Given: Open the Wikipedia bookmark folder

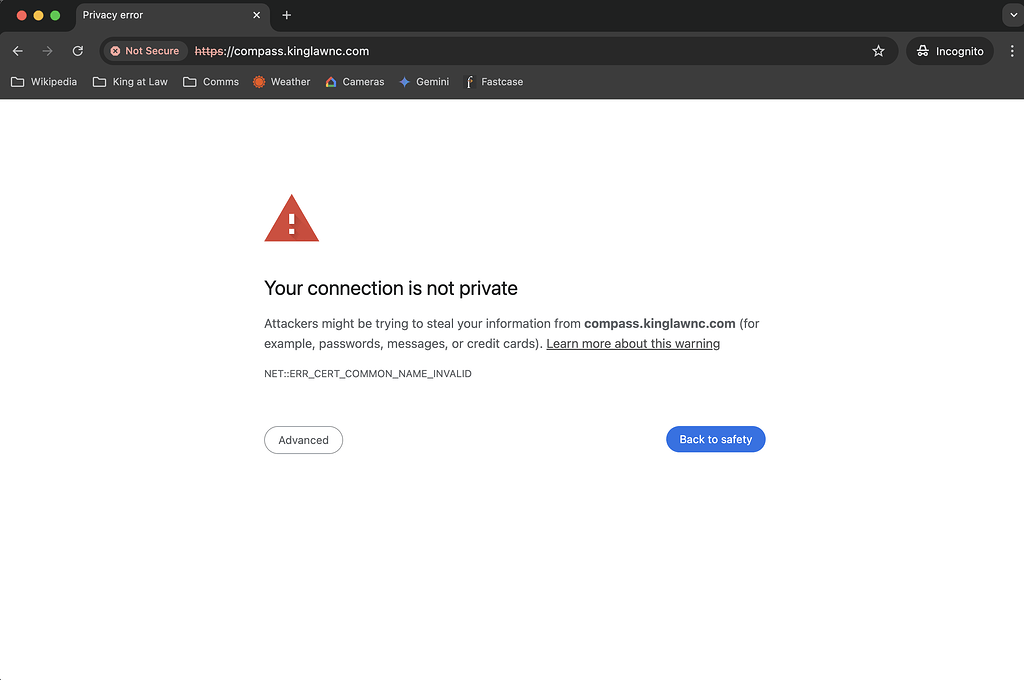Looking at the screenshot, I should pos(44,82).
